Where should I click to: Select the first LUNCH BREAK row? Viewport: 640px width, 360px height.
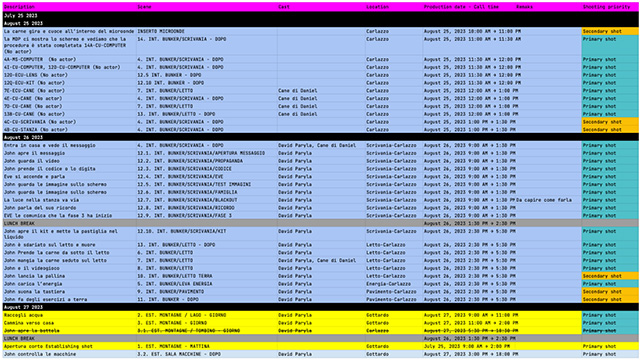tap(320, 223)
